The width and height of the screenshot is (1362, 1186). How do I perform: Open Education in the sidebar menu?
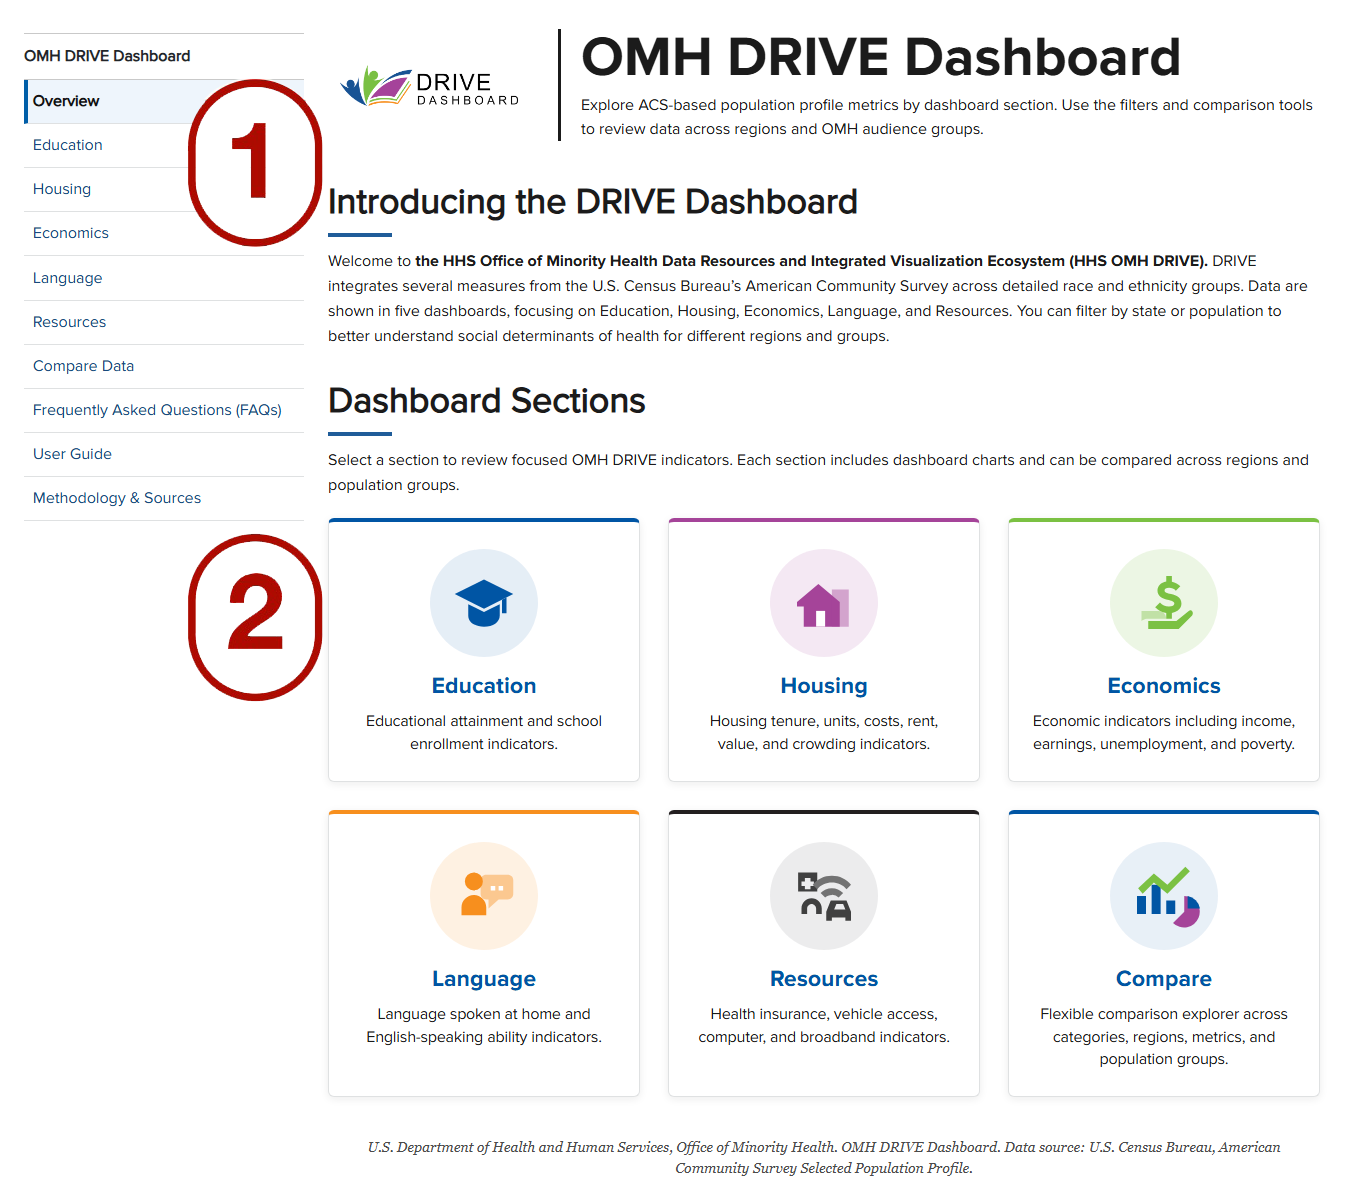tap(164, 145)
